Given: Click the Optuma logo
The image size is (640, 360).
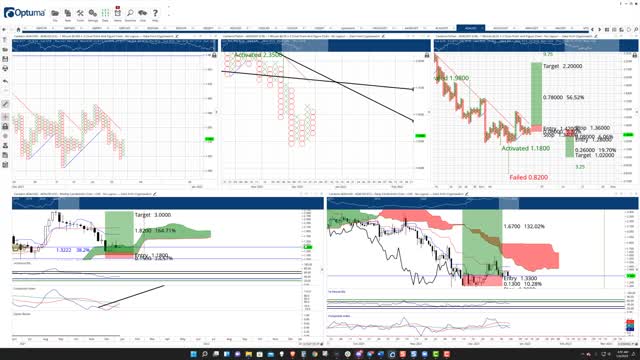Looking at the screenshot, I should tap(24, 13).
